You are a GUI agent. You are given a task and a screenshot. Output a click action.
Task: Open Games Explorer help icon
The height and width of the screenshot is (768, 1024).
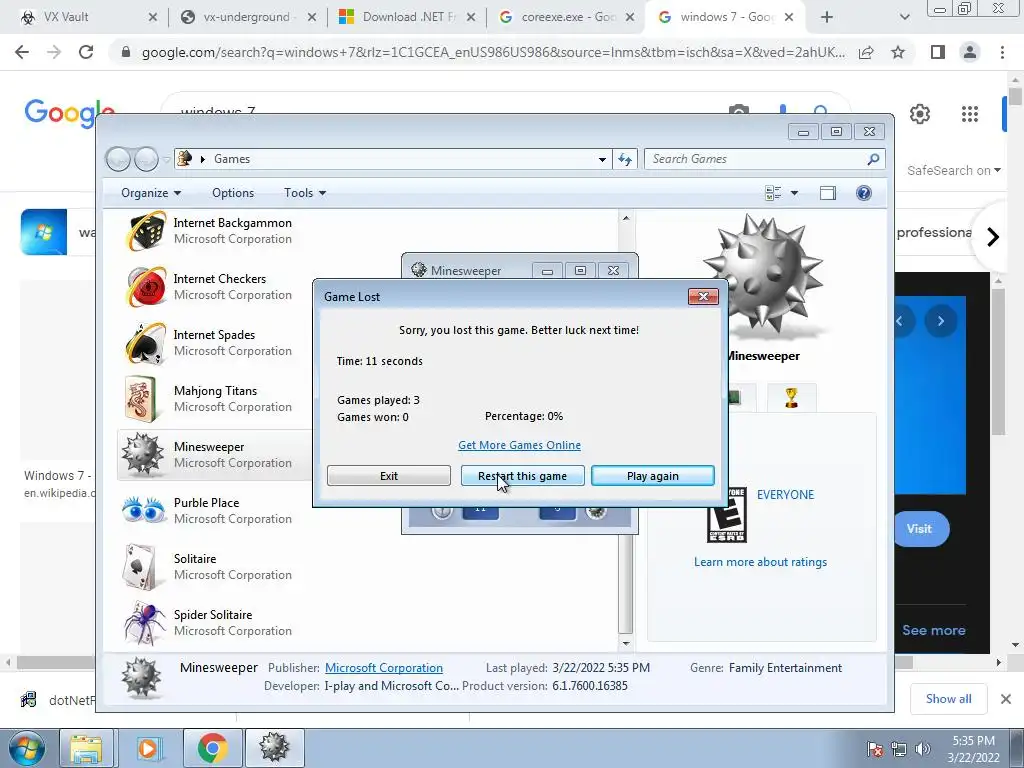click(863, 193)
